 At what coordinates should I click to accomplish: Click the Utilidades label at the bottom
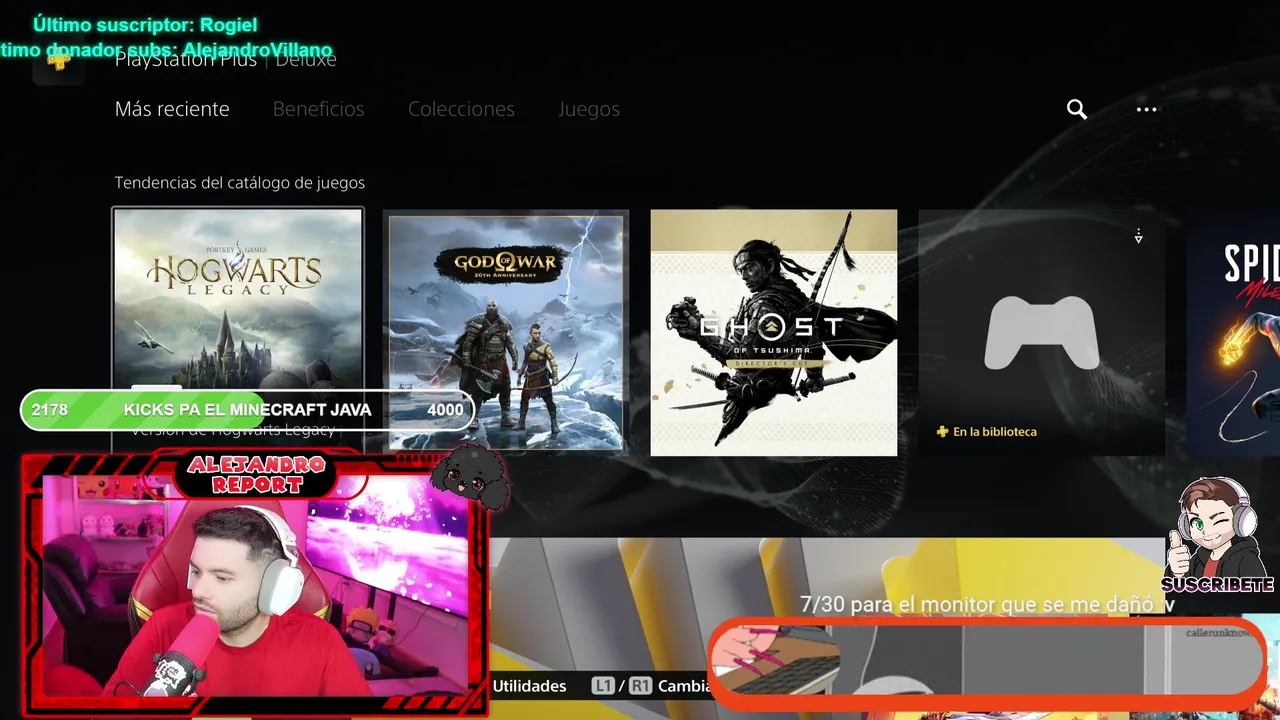529,686
